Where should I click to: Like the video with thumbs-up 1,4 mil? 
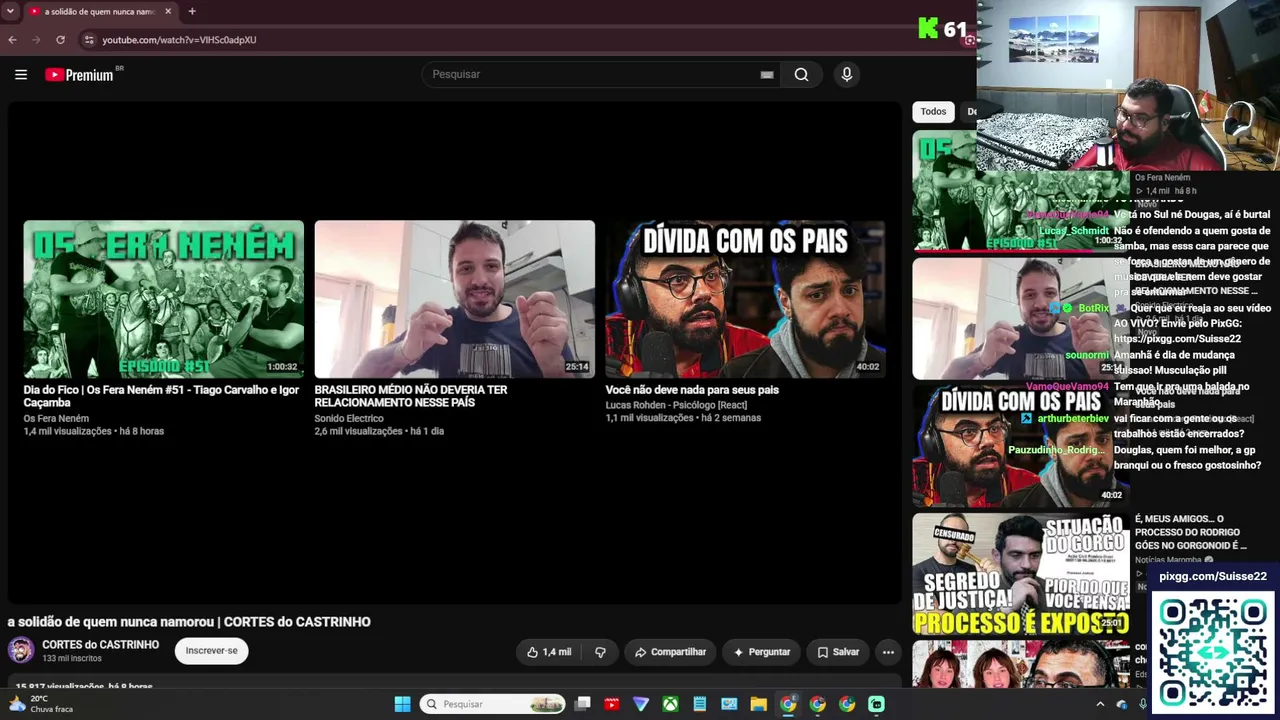[549, 652]
